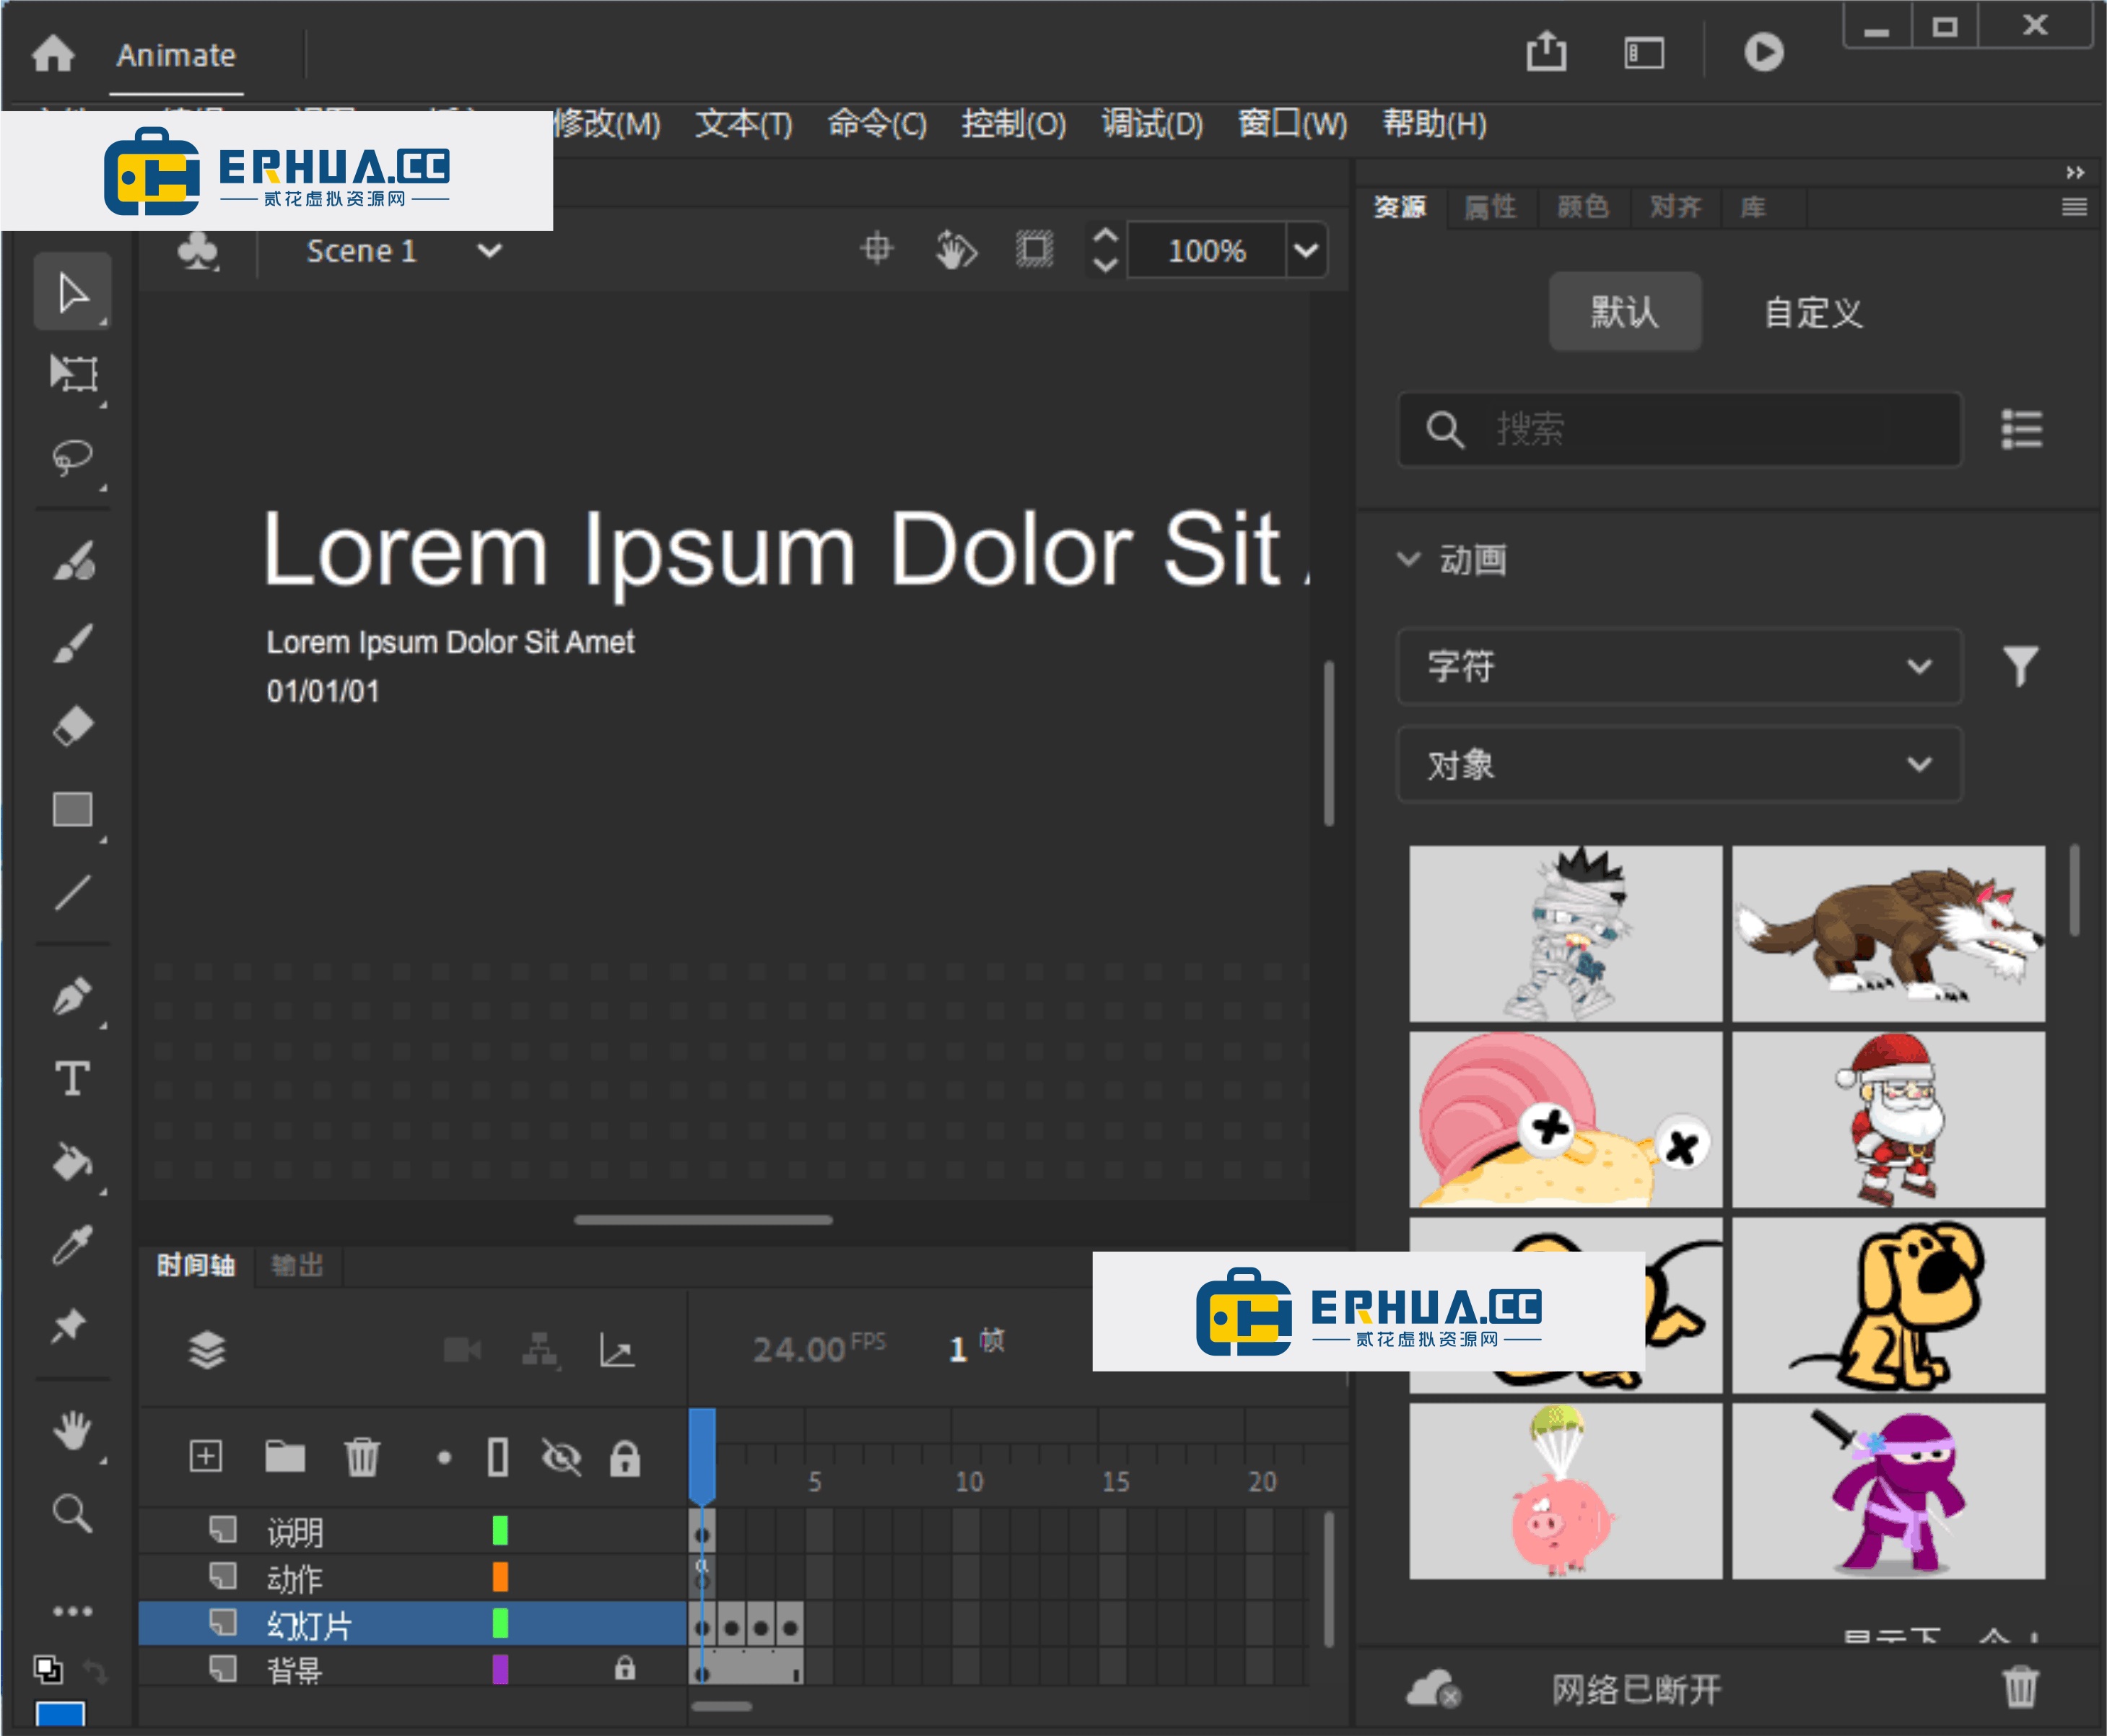Open the Edit Toolbar three dots

pyautogui.click(x=72, y=1611)
